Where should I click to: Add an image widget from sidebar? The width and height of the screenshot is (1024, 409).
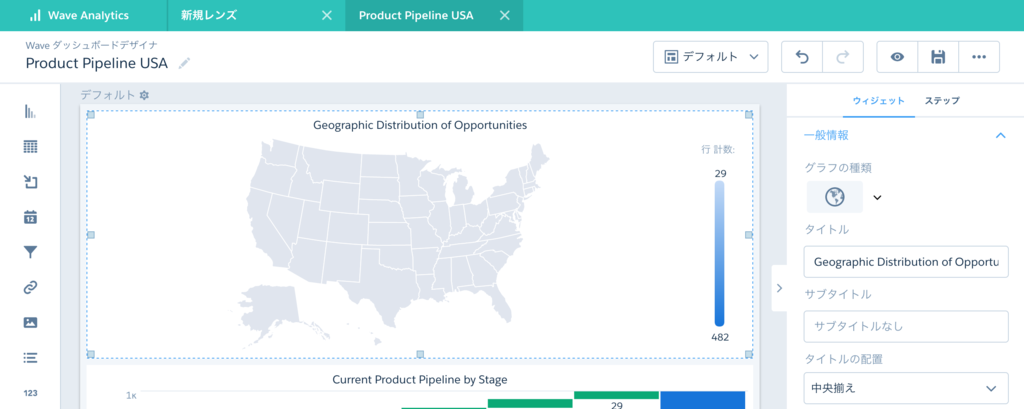(x=30, y=322)
